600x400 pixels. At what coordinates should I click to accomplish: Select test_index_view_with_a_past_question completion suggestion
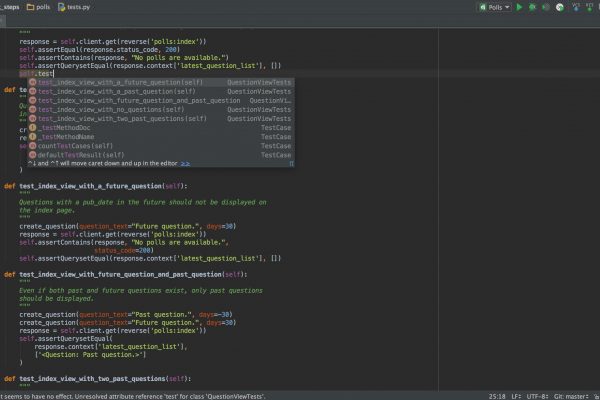coord(161,91)
